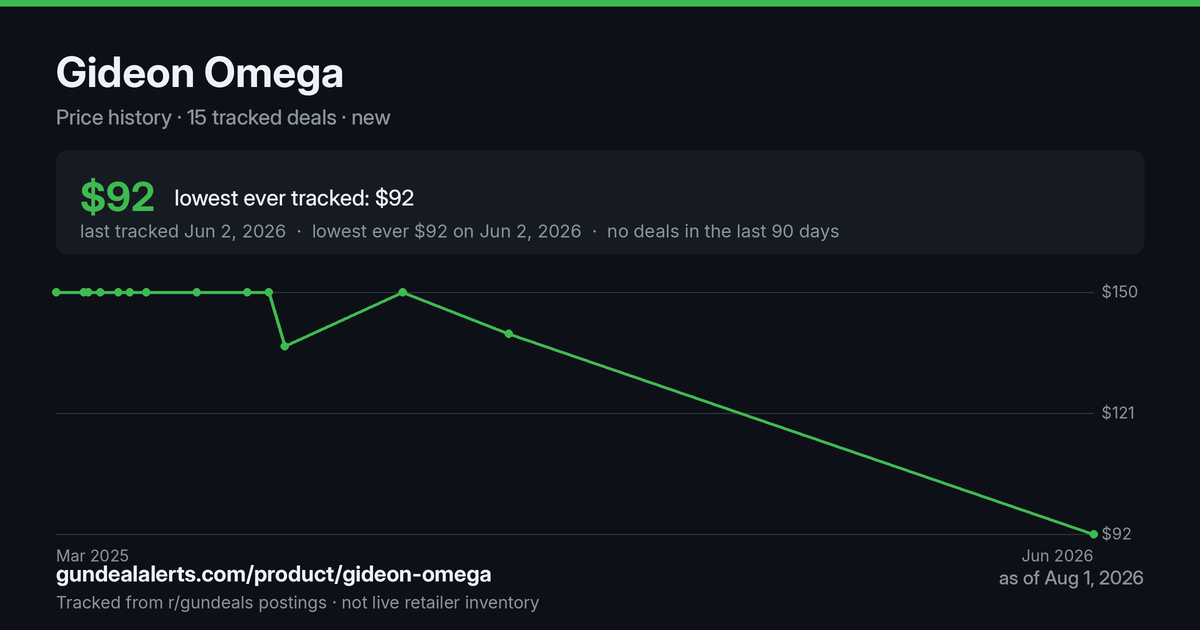Click the $150 peak data point mid-chart
The height and width of the screenshot is (630, 1200).
click(402, 292)
